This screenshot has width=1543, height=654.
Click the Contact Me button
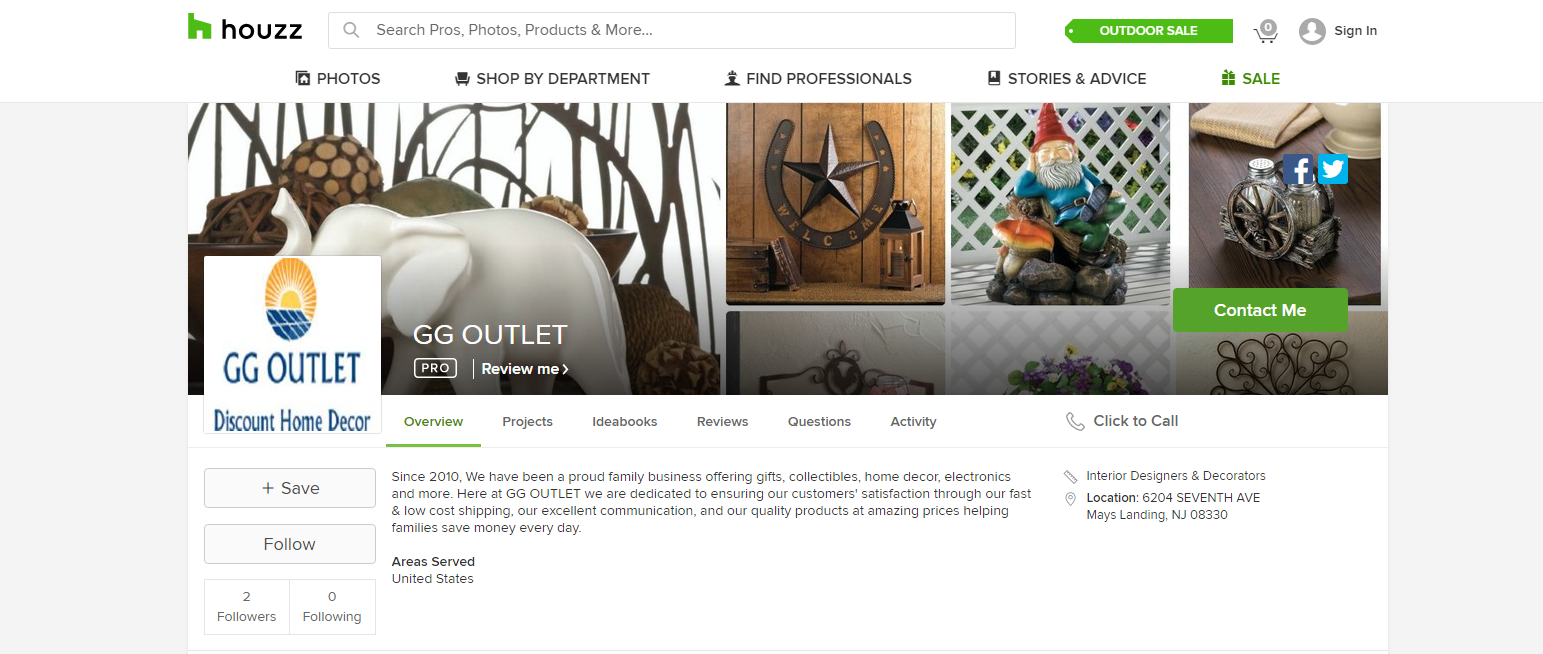tap(1260, 310)
